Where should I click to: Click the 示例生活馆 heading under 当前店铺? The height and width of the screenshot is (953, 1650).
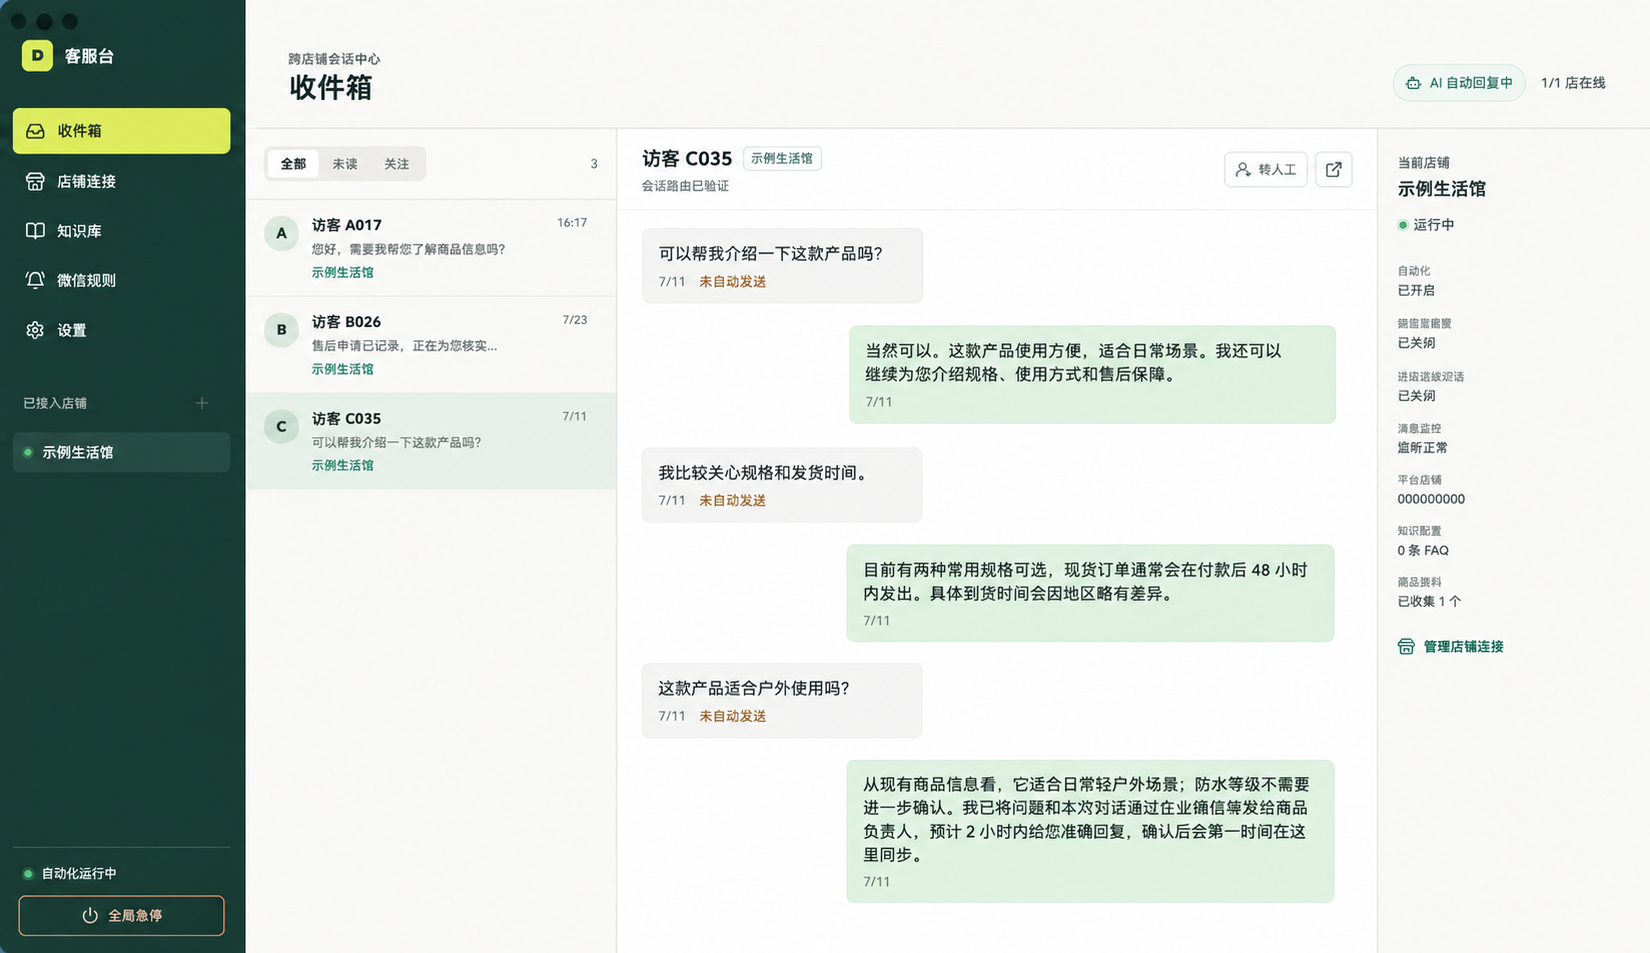[1441, 189]
